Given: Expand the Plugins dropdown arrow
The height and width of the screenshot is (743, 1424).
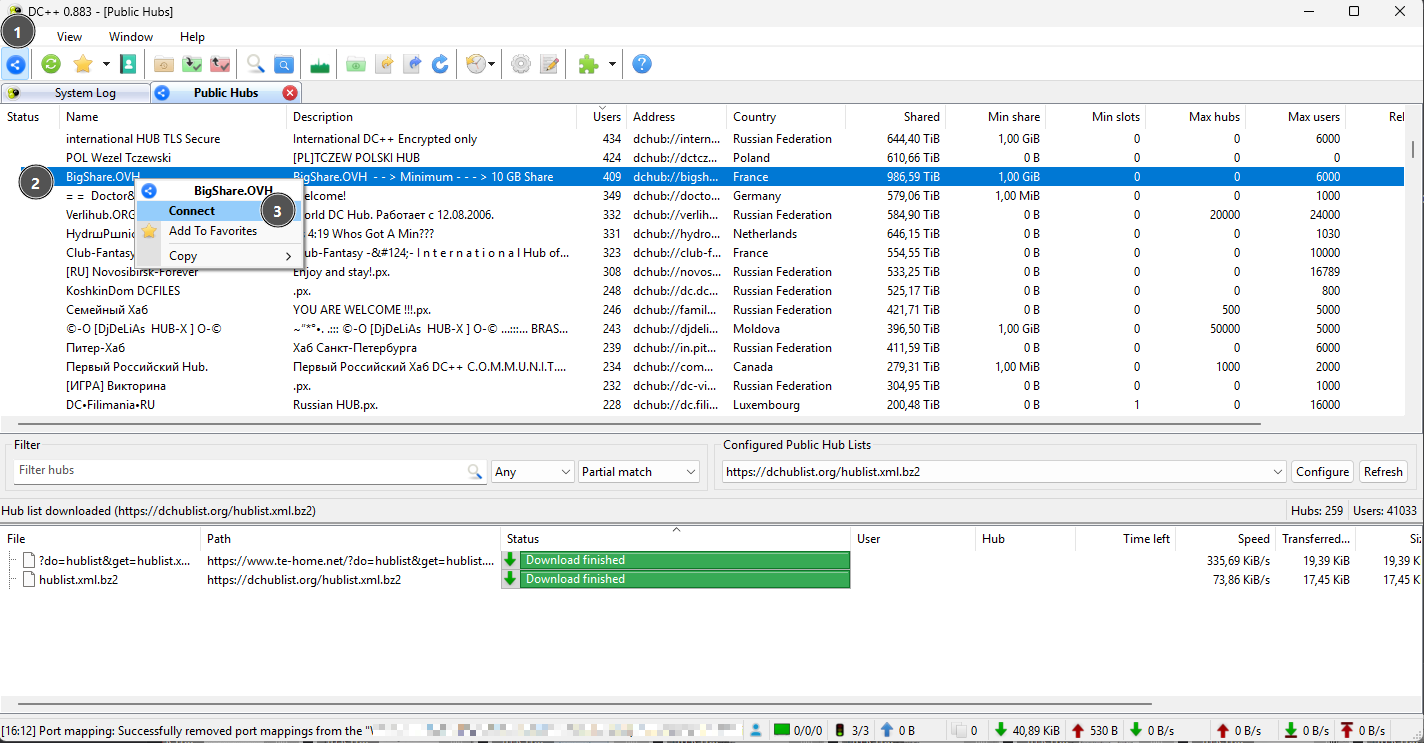Looking at the screenshot, I should [612, 65].
